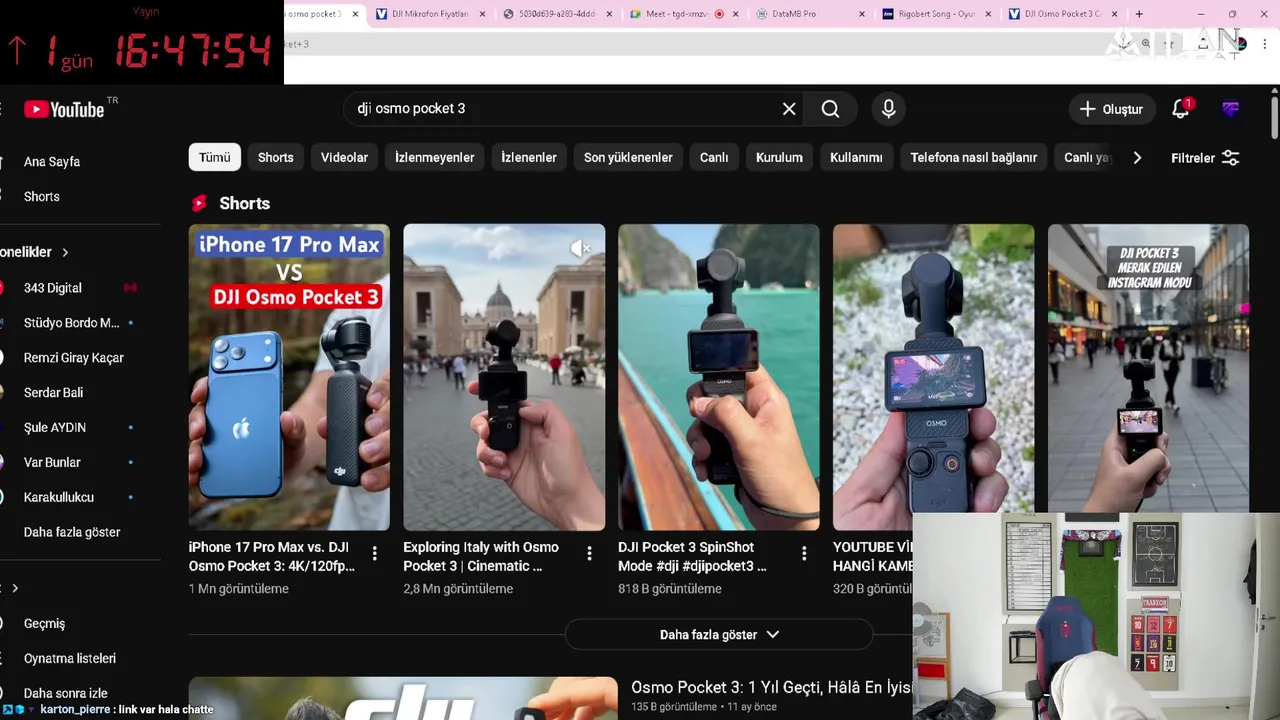
Task: Clear the search box with the X icon
Action: (789, 109)
